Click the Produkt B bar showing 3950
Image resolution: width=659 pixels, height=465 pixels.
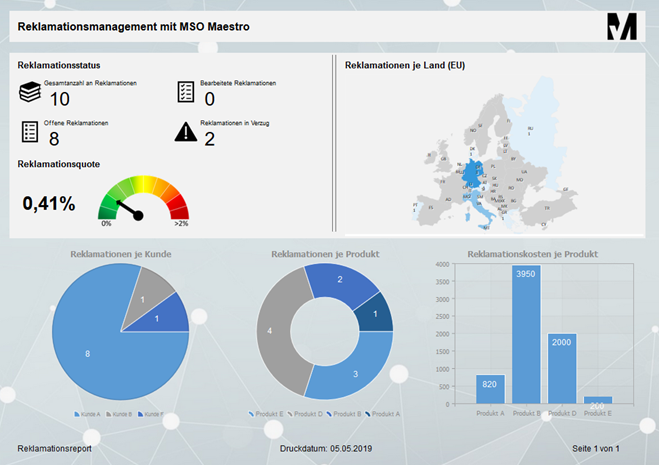pos(526,335)
